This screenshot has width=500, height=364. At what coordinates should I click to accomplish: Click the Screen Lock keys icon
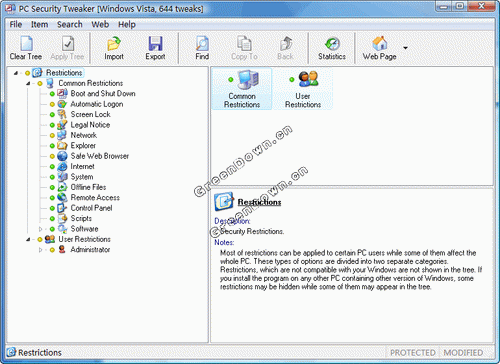[x=62, y=114]
